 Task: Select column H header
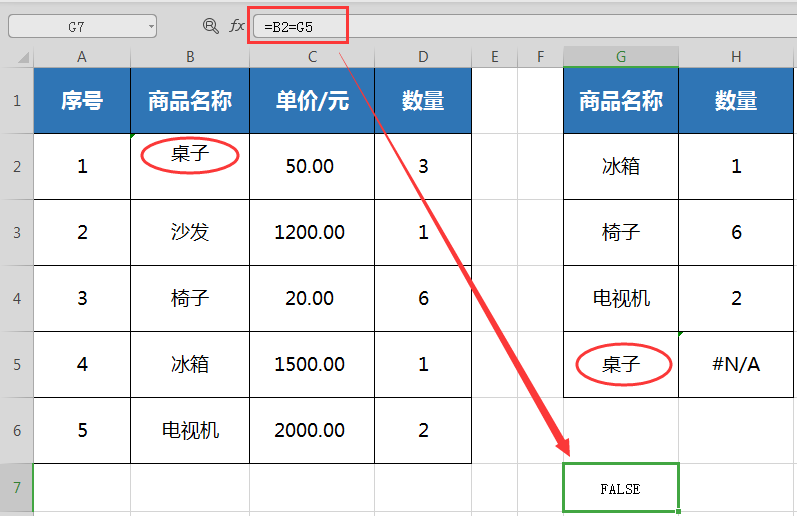(x=736, y=57)
